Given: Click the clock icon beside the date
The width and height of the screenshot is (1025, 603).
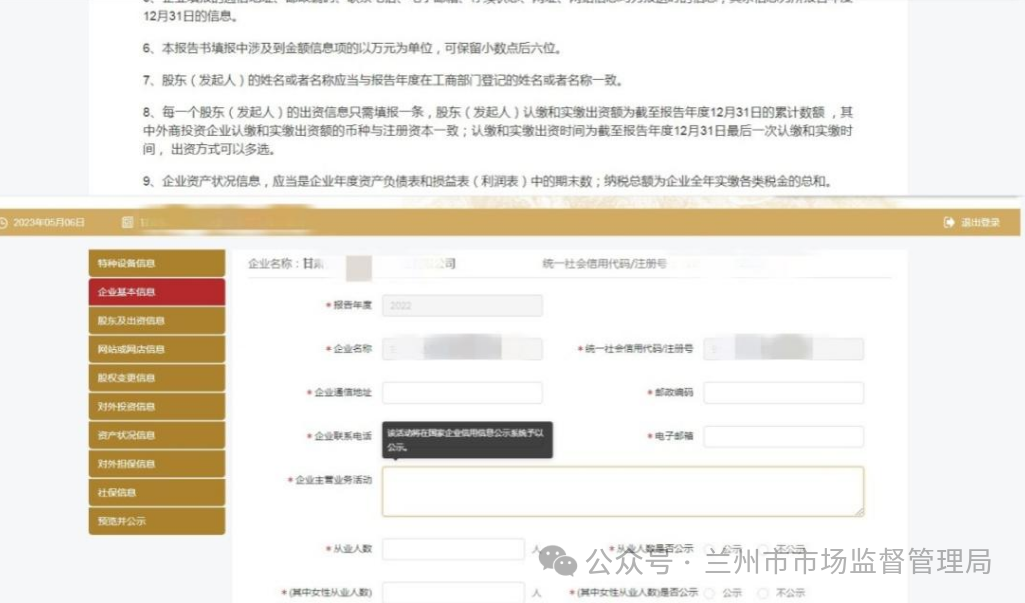Looking at the screenshot, I should tap(4, 223).
